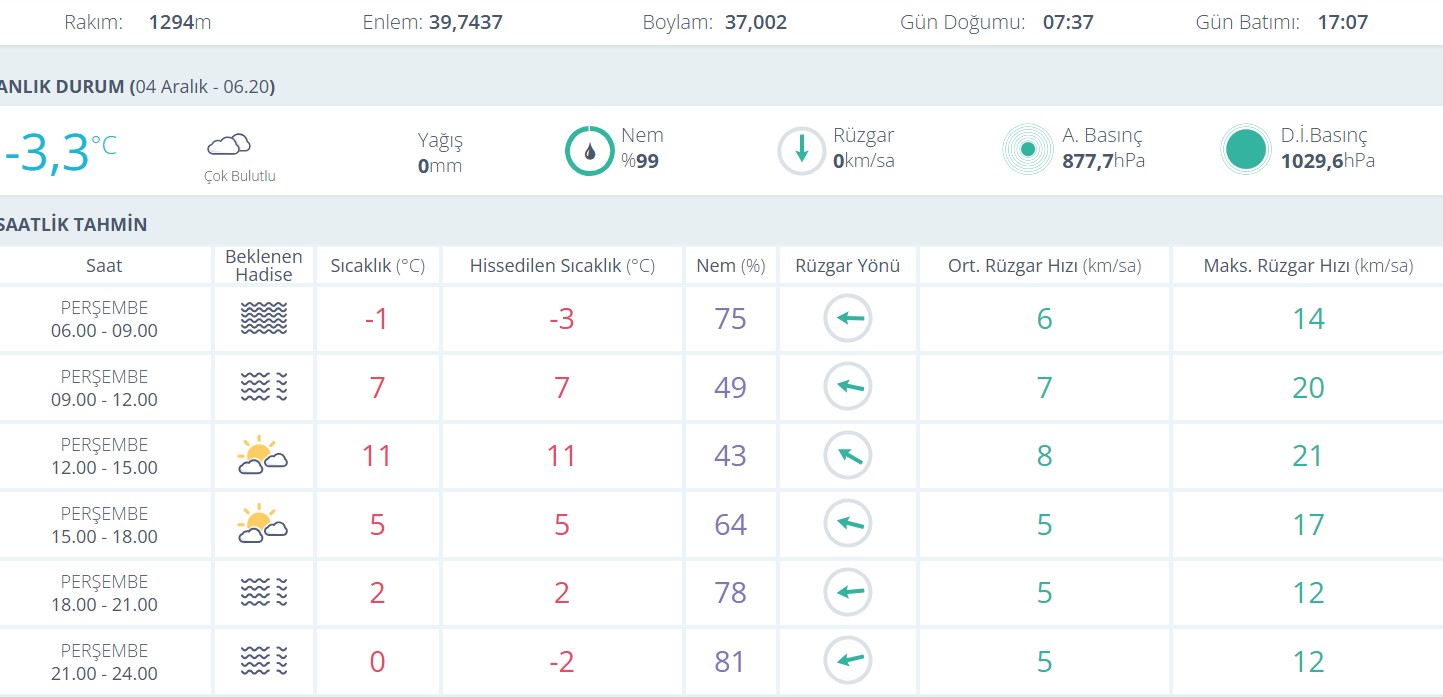Click the D.İ.Basınç solid circle icon
The height and width of the screenshot is (697, 1443).
pyautogui.click(x=1245, y=150)
